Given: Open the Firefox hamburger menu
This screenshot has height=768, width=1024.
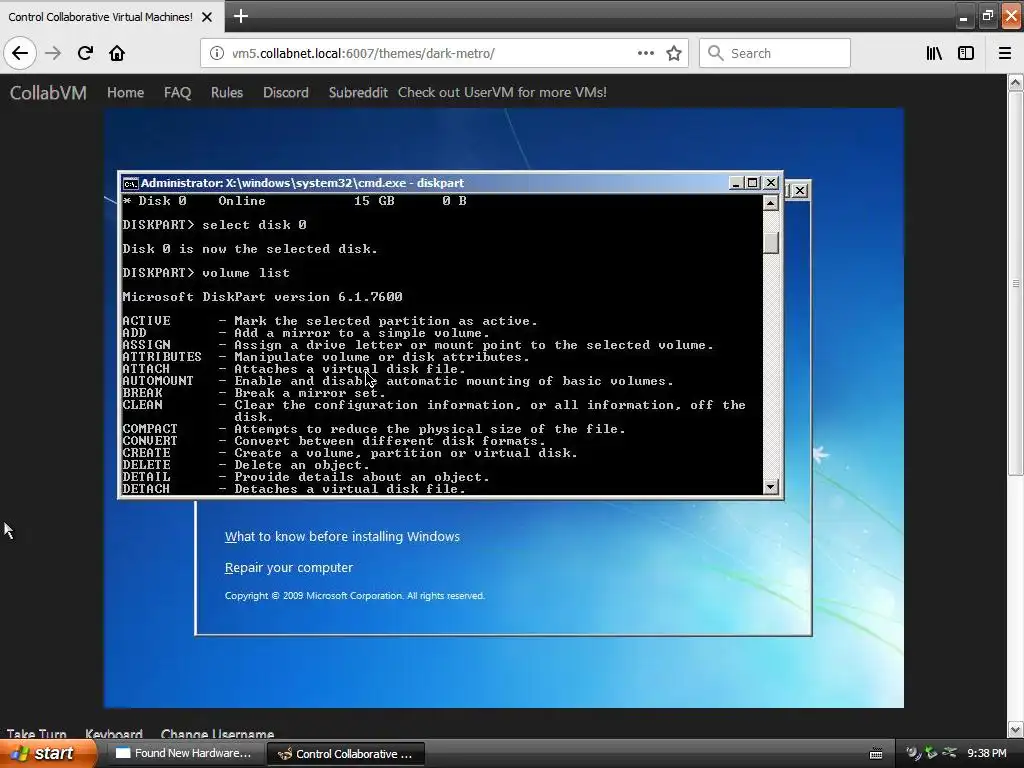Looking at the screenshot, I should coord(1005,53).
